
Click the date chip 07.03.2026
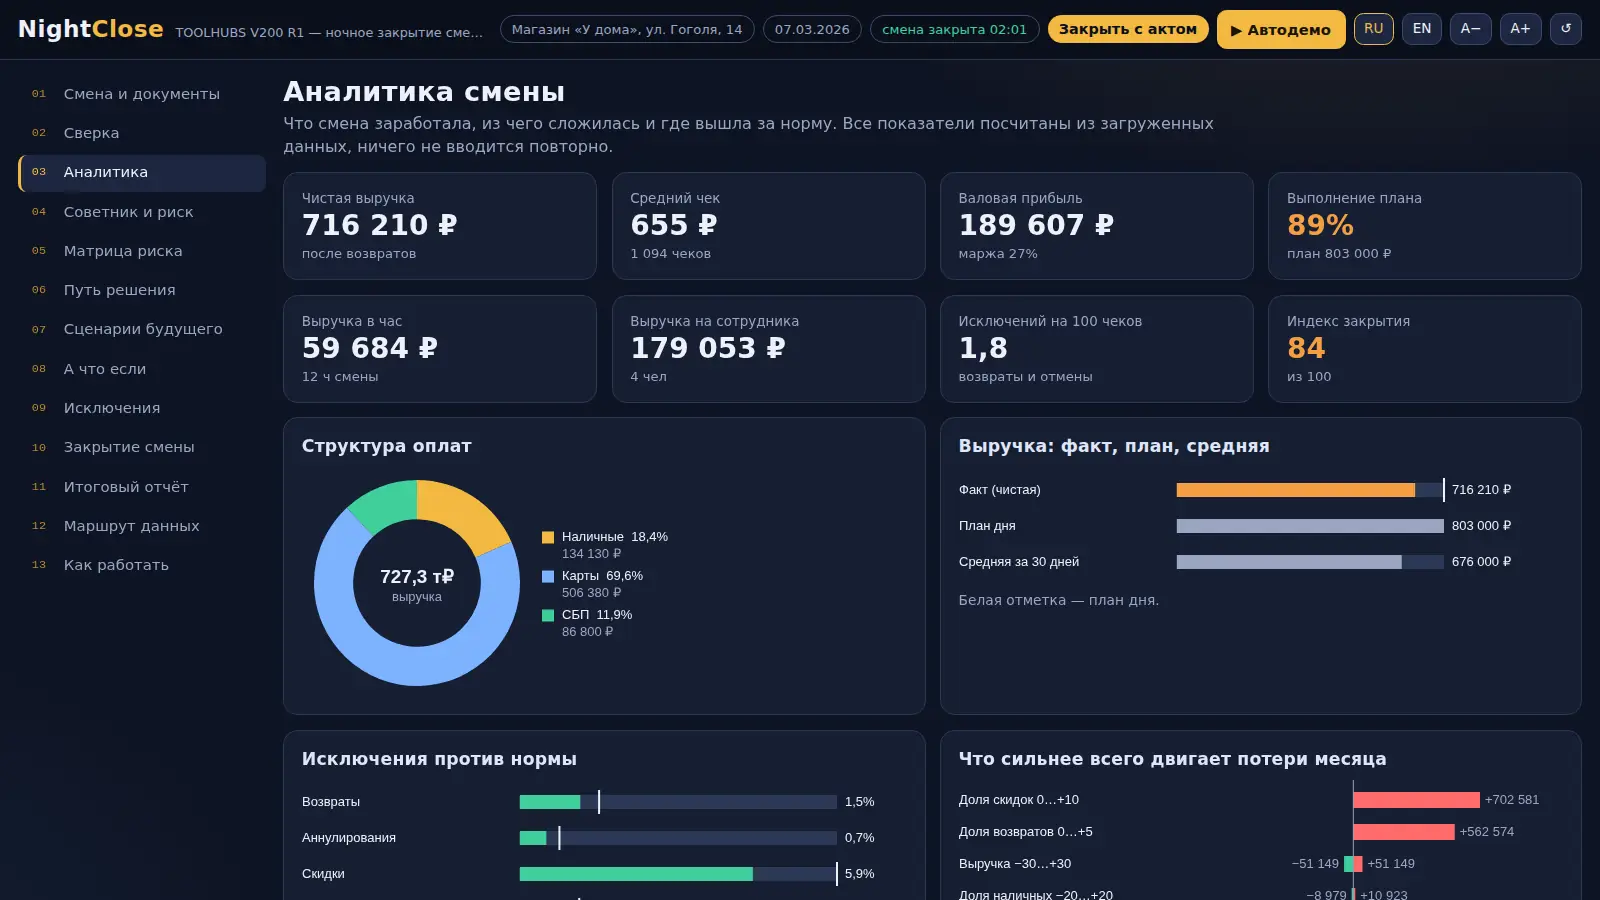pyautogui.click(x=812, y=29)
